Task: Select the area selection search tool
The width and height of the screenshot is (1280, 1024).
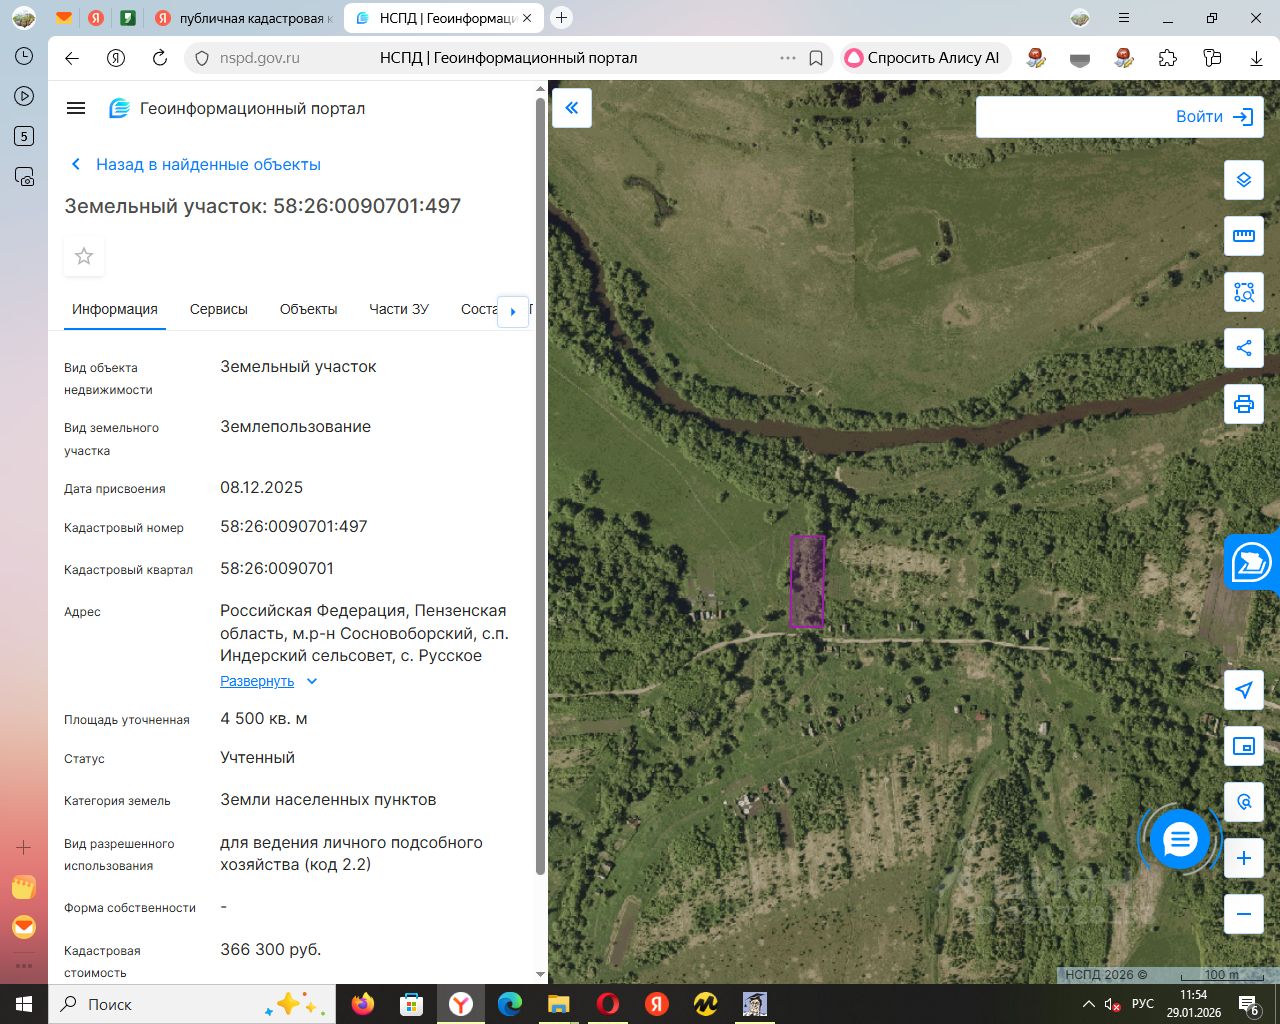Action: point(1244,292)
